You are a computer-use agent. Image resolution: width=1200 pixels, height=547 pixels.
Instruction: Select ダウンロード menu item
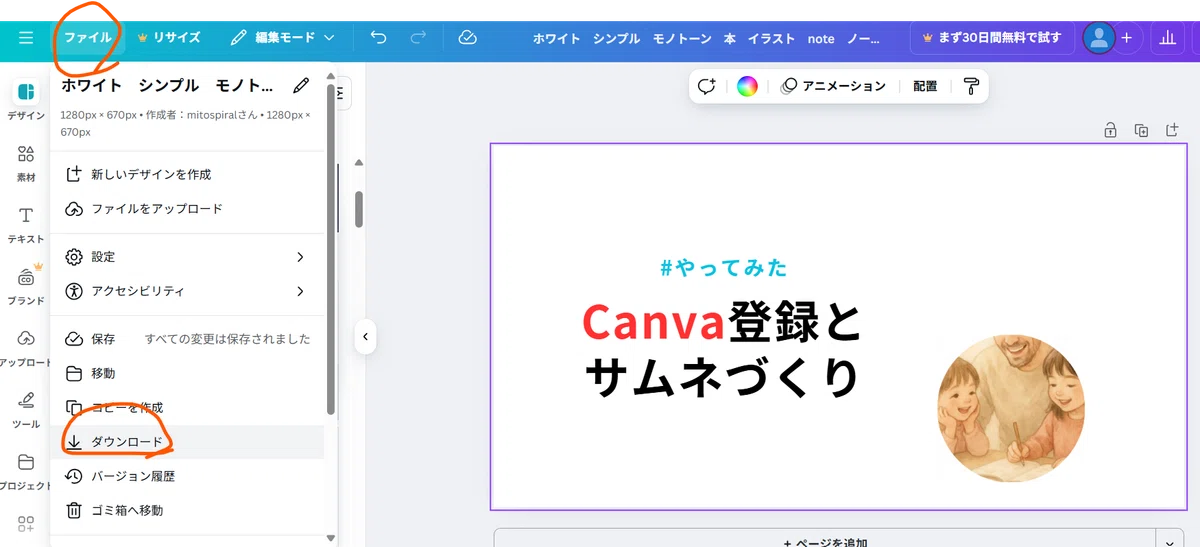pyautogui.click(x=188, y=441)
